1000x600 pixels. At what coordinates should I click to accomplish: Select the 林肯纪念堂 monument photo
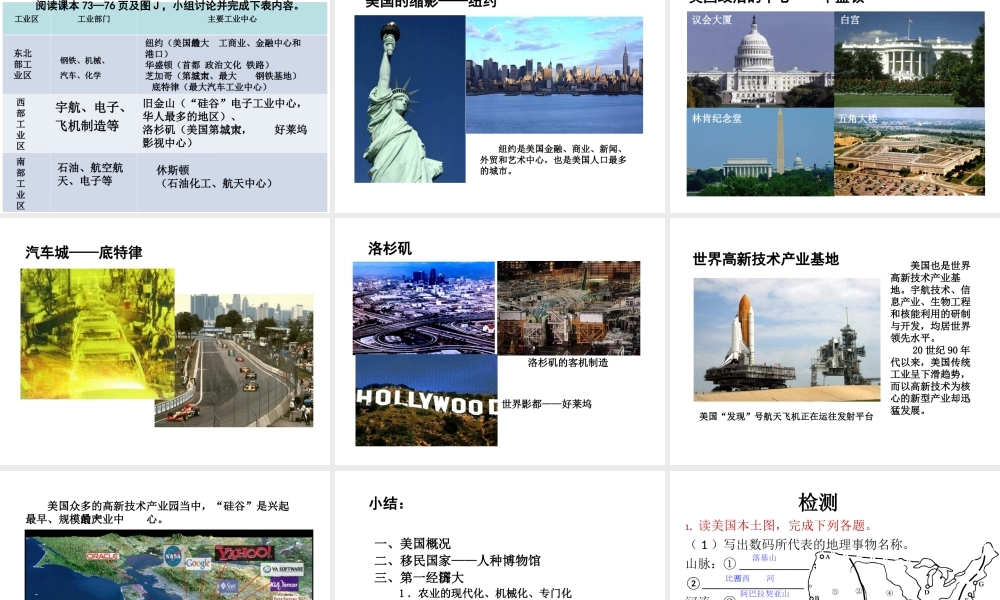pyautogui.click(x=760, y=152)
